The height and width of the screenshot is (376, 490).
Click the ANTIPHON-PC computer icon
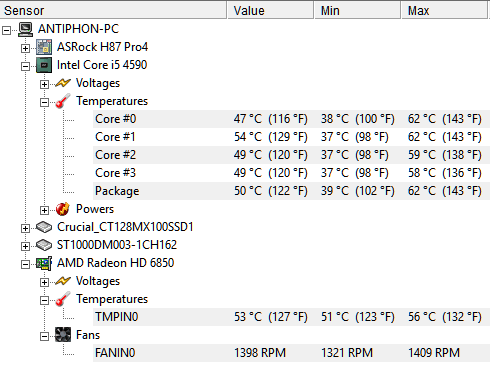pos(25,29)
